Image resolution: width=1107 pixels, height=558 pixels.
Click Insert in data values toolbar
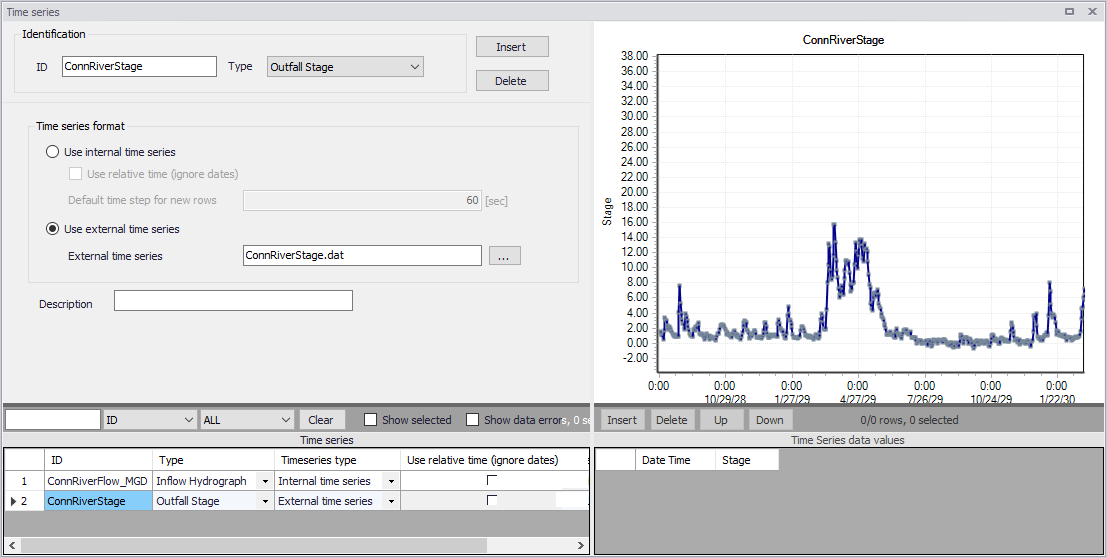622,420
